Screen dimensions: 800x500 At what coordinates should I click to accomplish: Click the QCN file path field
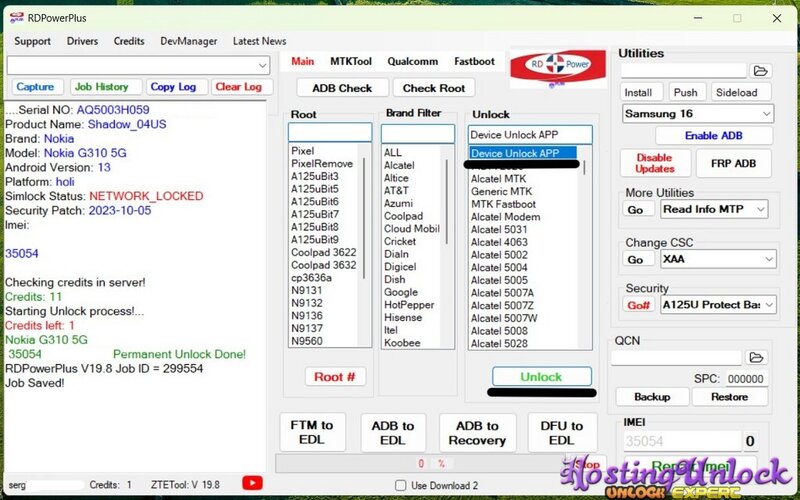(677, 357)
